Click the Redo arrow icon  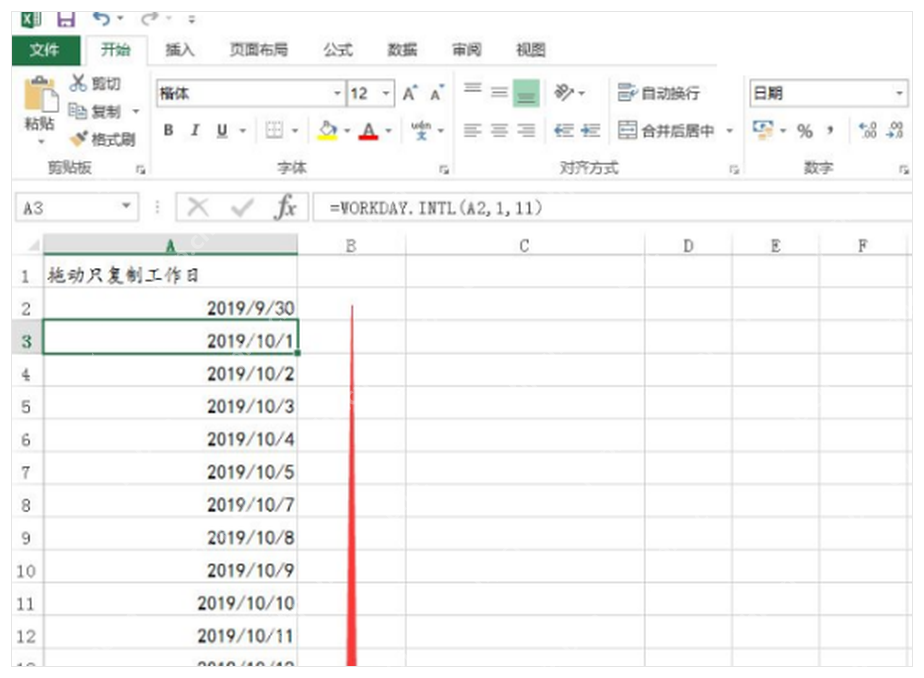(150, 19)
